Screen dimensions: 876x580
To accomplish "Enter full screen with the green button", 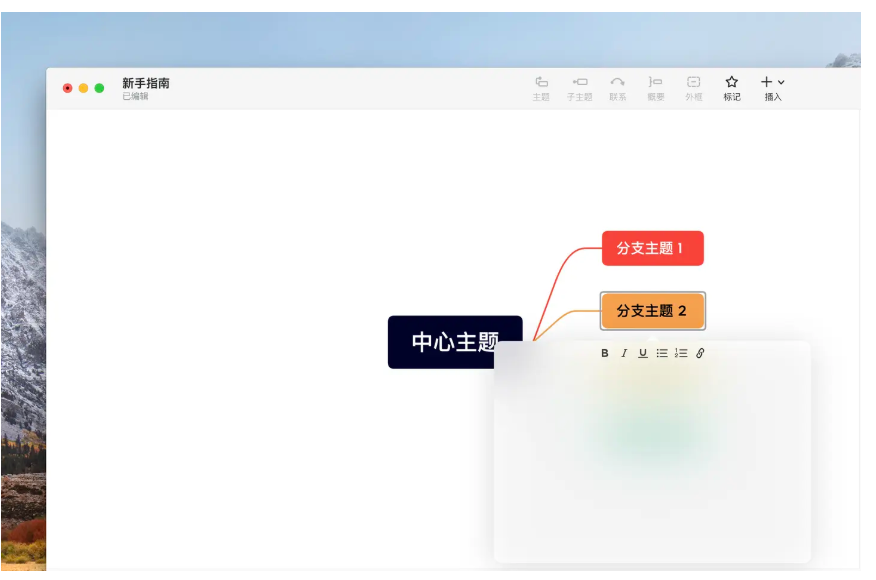I will (99, 88).
